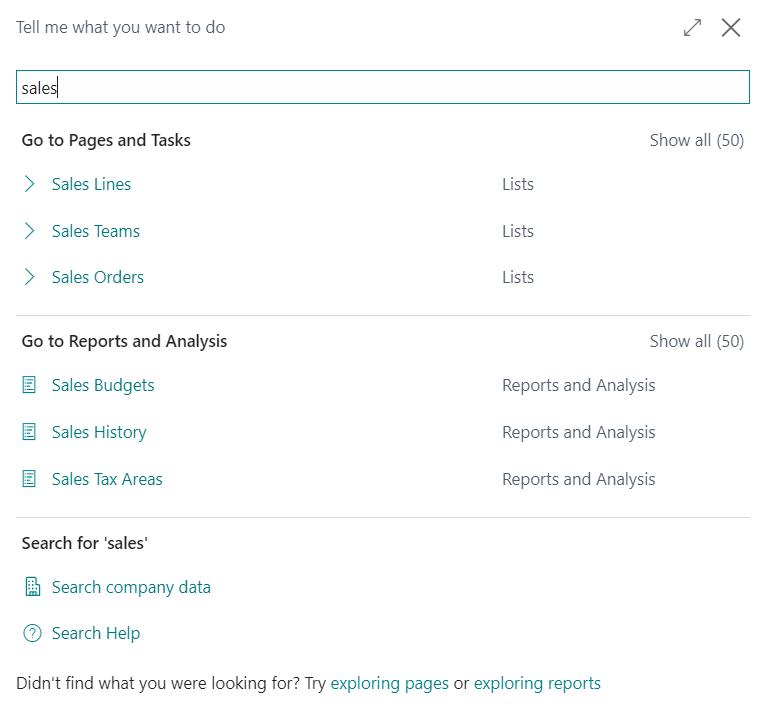Click inside the 'sales' search field
Image resolution: width=778 pixels, height=706 pixels.
pyautogui.click(x=383, y=87)
